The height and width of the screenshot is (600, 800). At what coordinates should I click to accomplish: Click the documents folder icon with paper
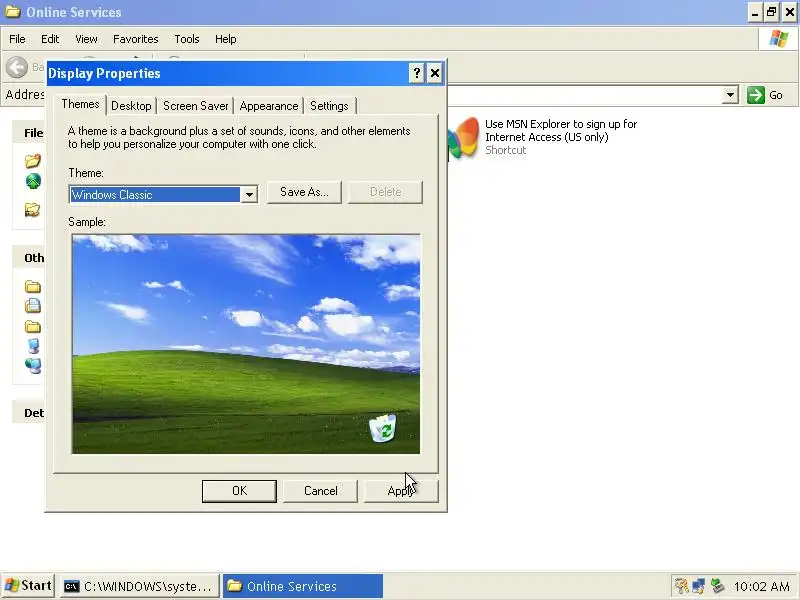pos(33,305)
